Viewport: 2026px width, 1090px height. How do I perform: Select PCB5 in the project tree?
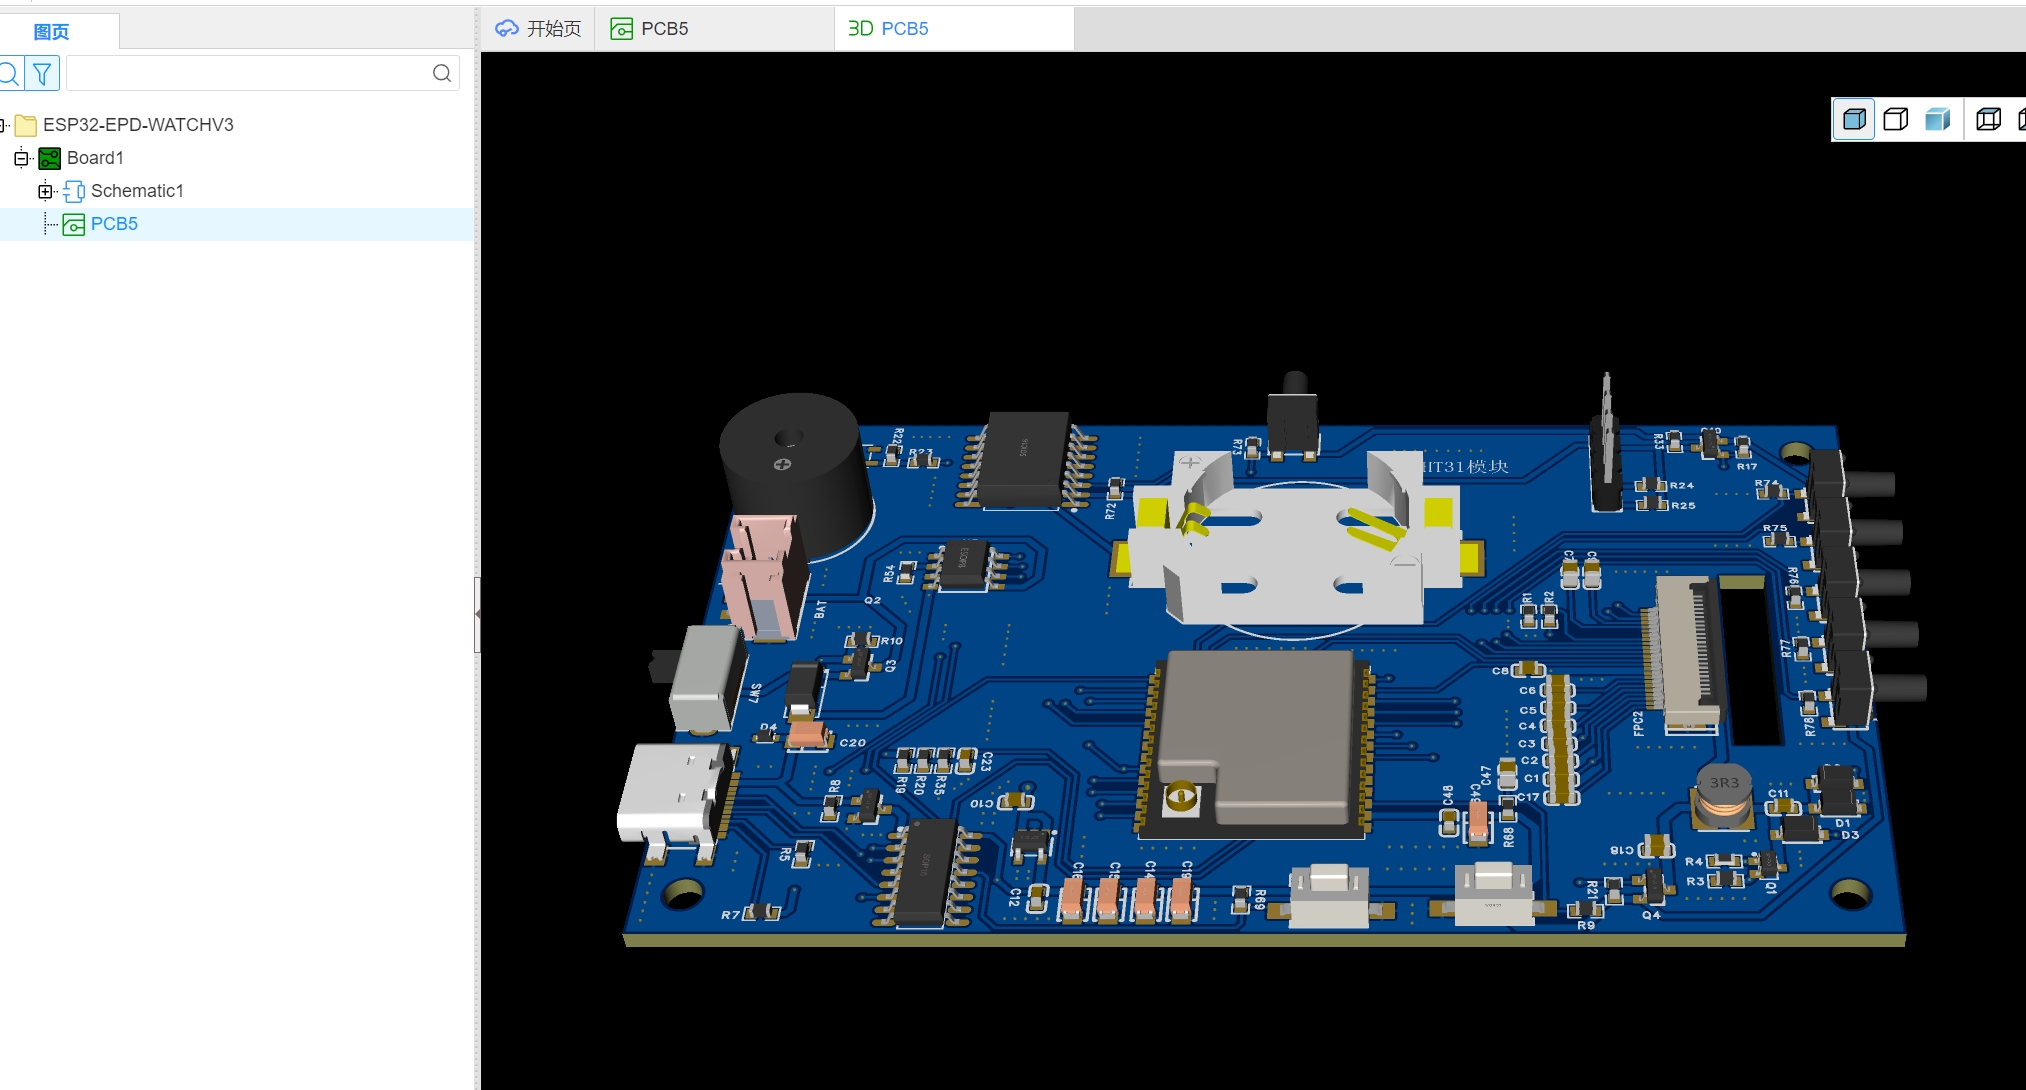click(x=114, y=224)
